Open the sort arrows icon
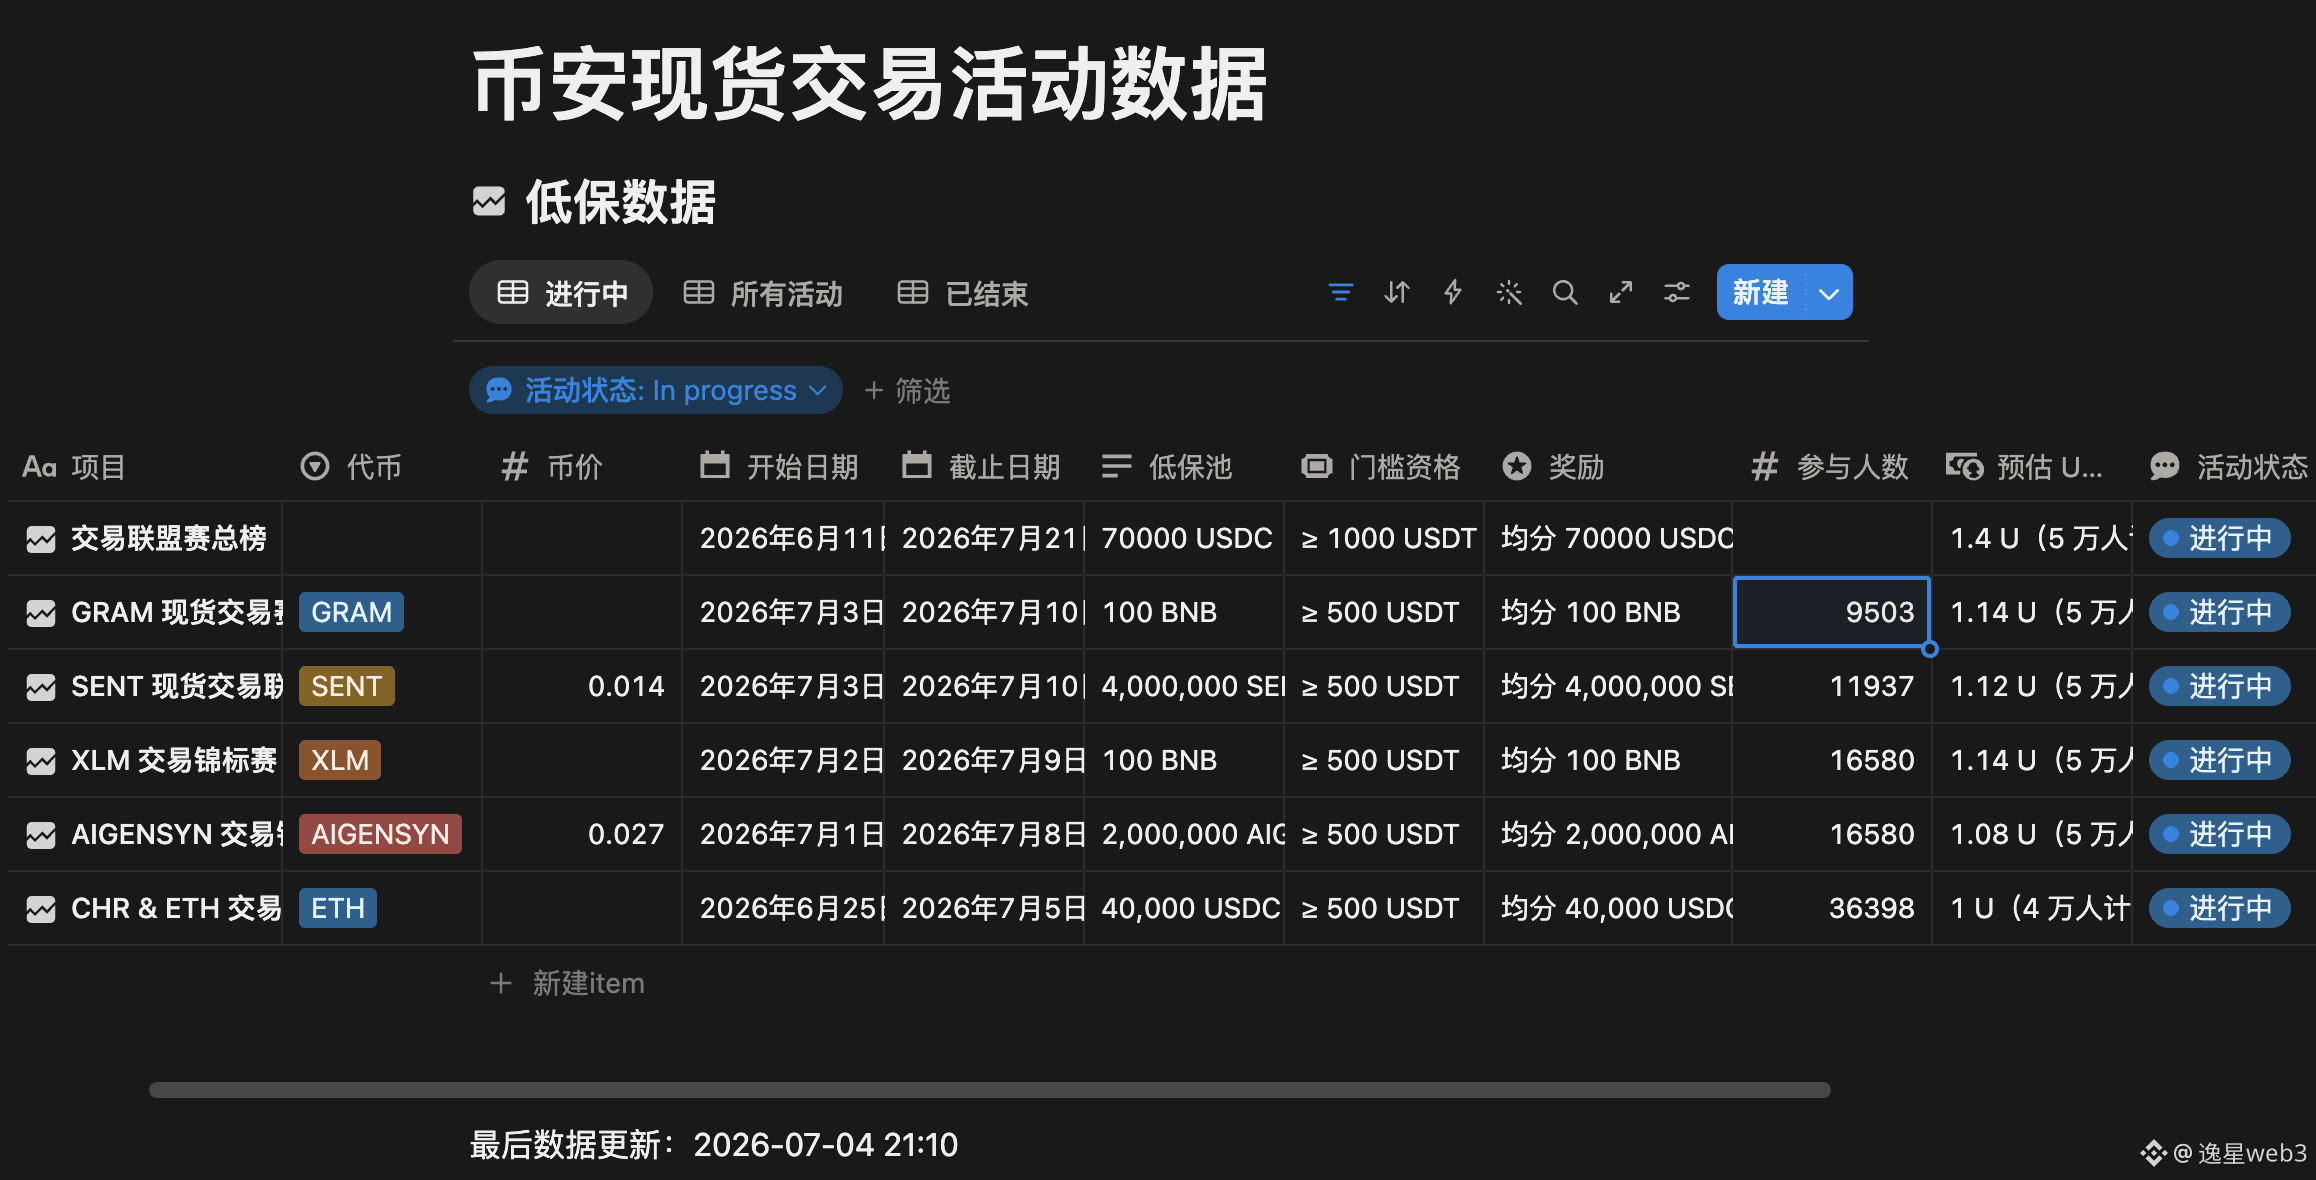The image size is (2316, 1180). tap(1397, 293)
